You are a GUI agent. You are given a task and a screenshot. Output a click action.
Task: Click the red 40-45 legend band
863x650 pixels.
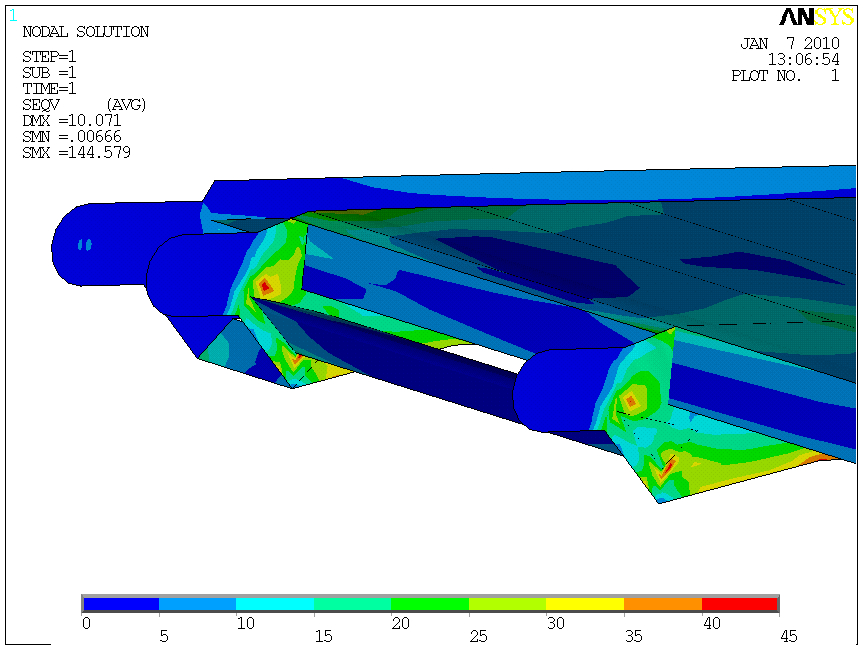click(740, 604)
